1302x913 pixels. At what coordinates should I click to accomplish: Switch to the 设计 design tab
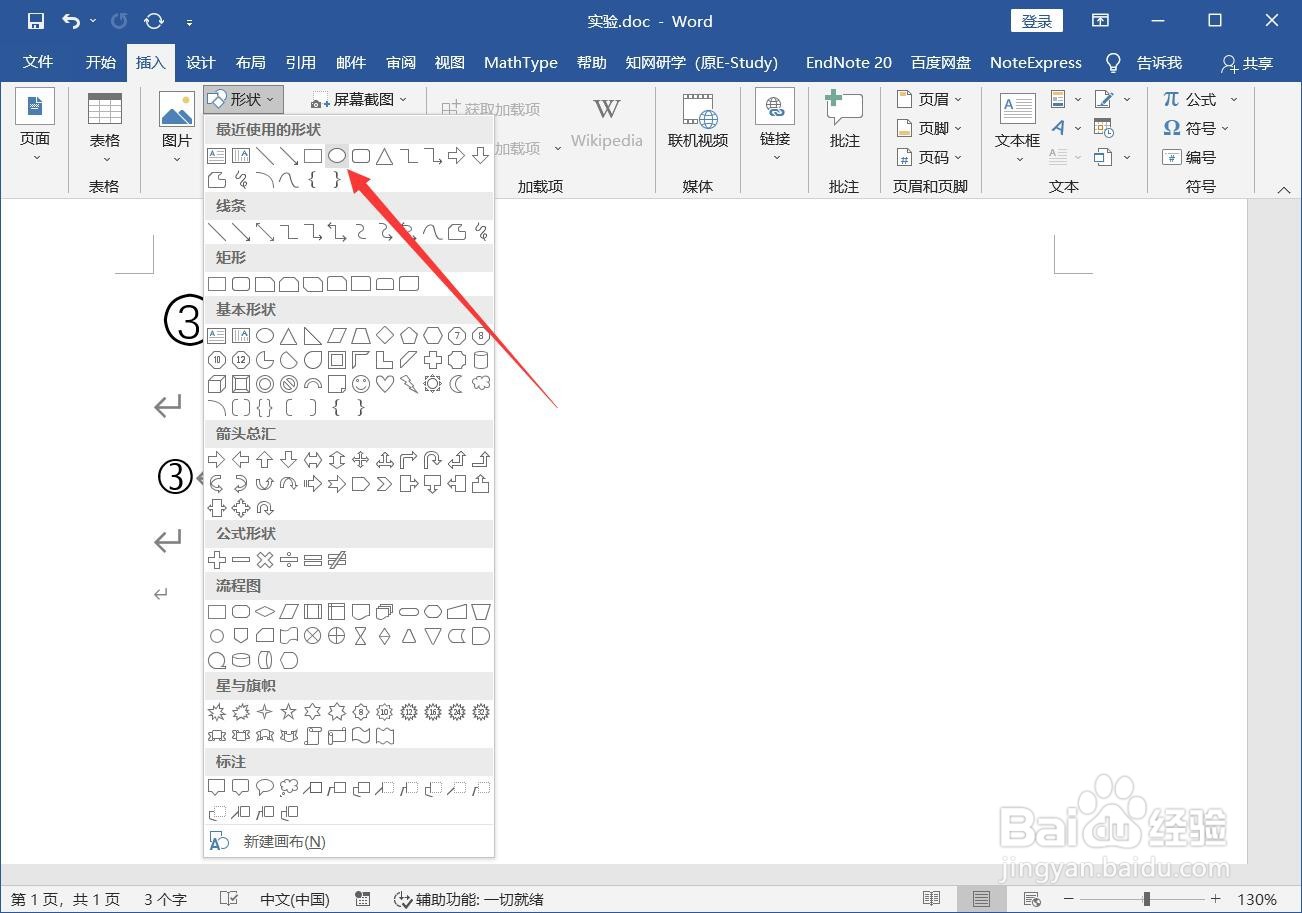tap(201, 62)
